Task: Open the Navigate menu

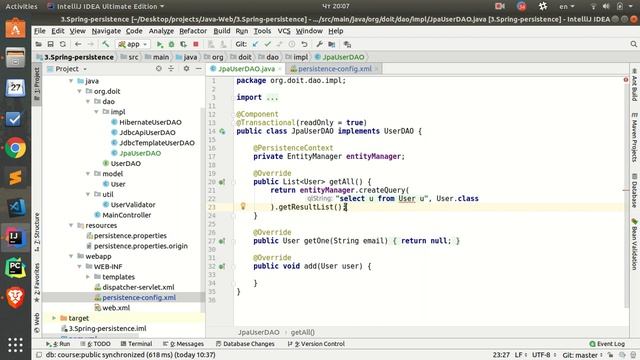Action: pos(106,31)
